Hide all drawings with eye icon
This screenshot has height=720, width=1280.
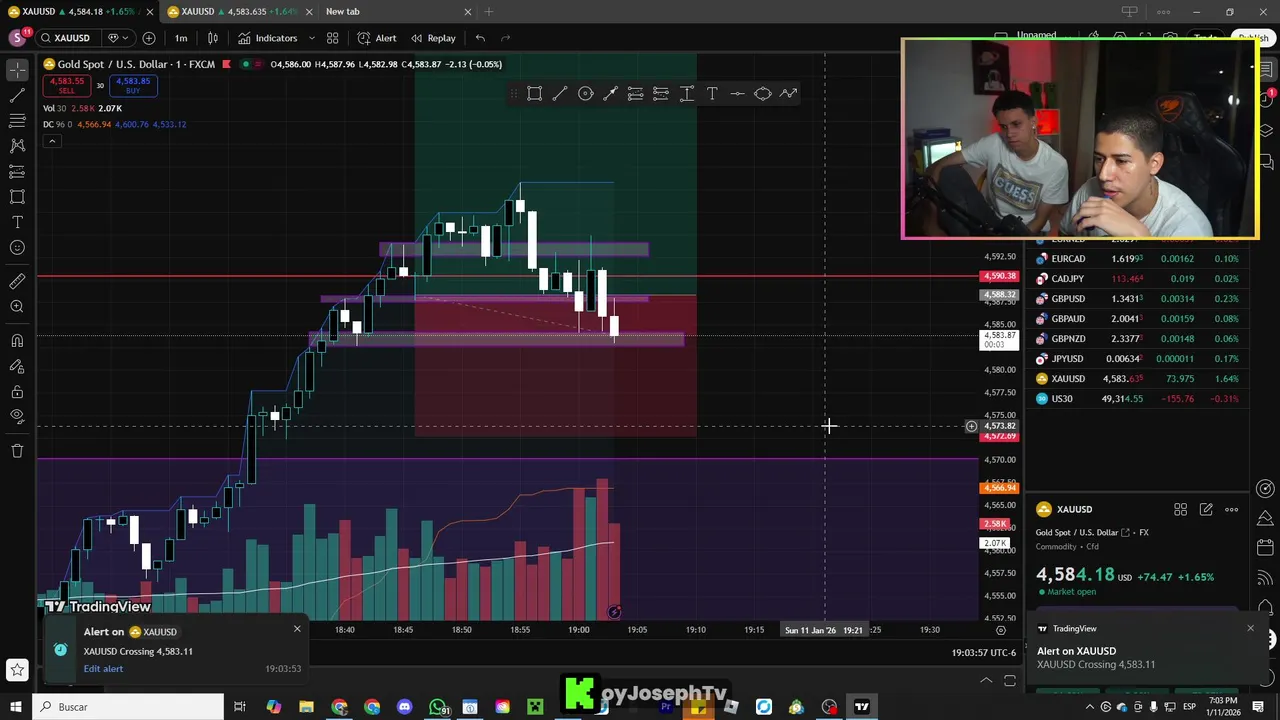click(17, 417)
